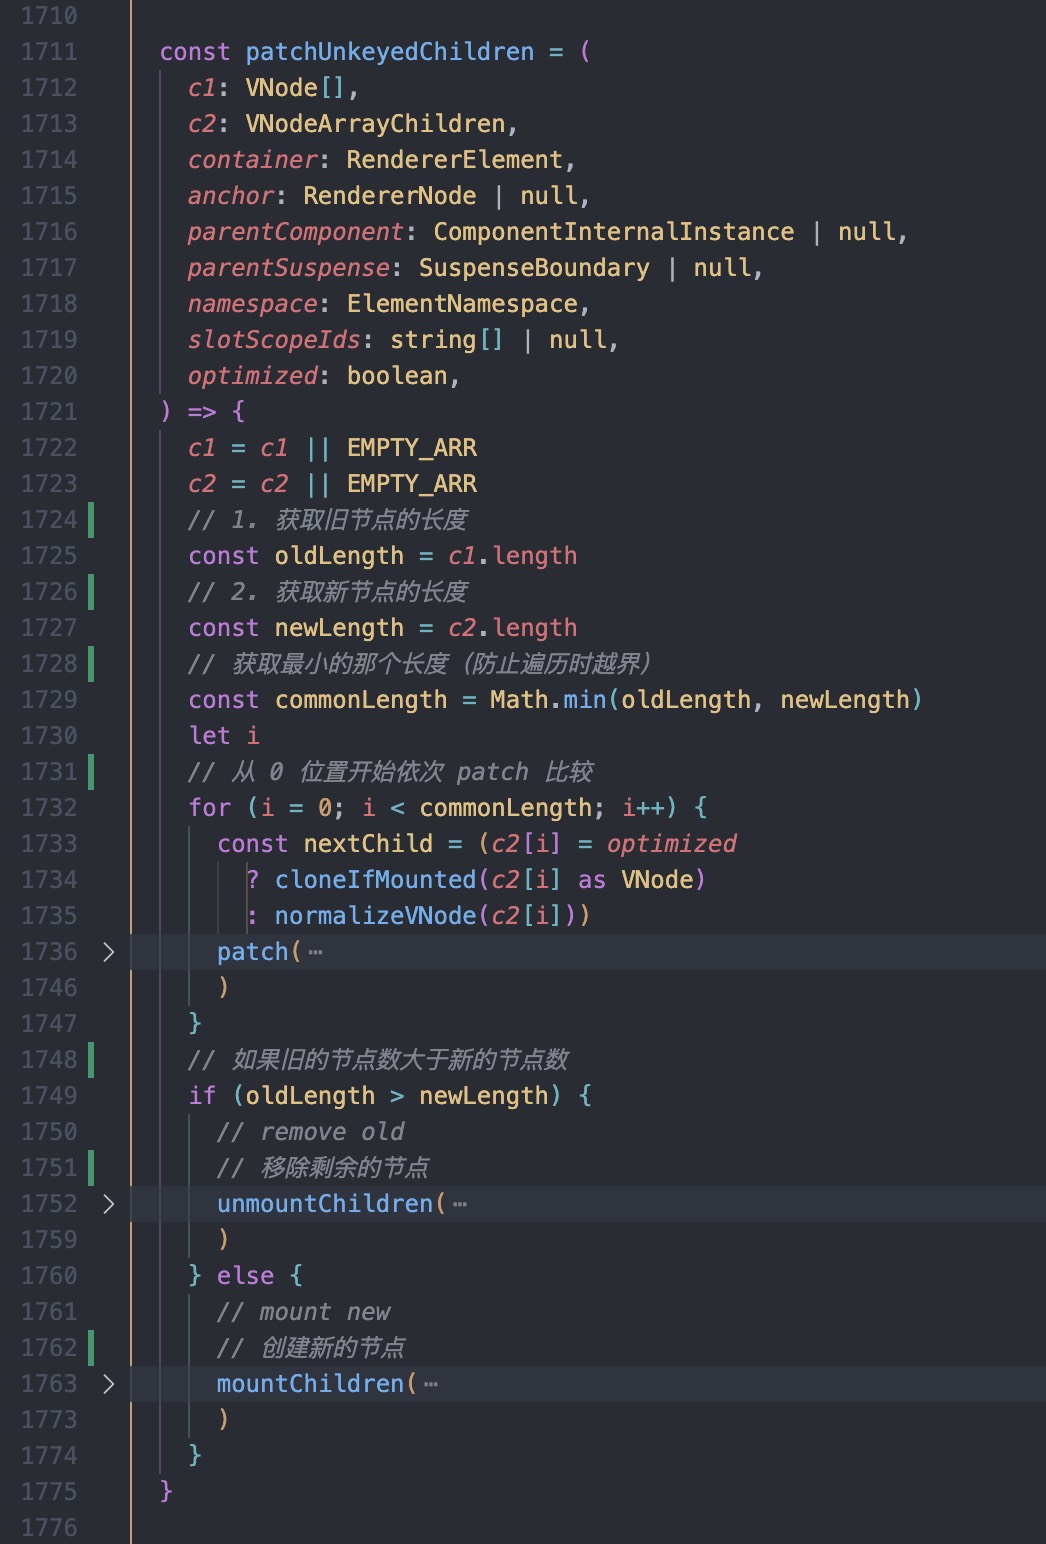Expand the folded unmountChildren( block chevron

pos(109,1204)
